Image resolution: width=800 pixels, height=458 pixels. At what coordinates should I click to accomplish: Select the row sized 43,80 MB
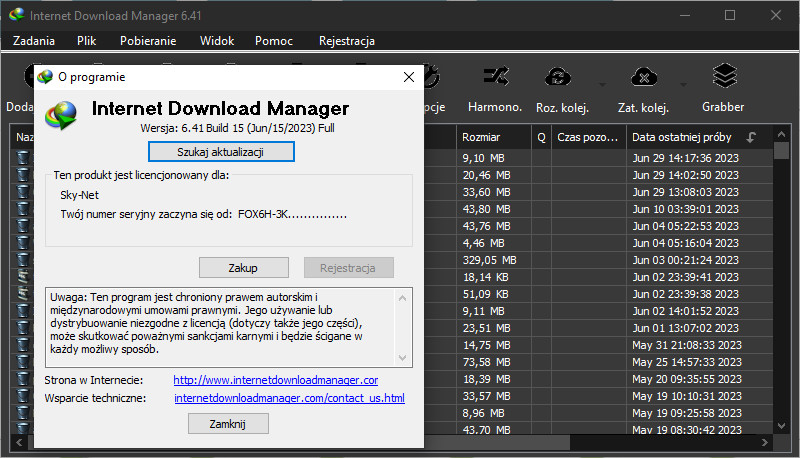coord(392,209)
